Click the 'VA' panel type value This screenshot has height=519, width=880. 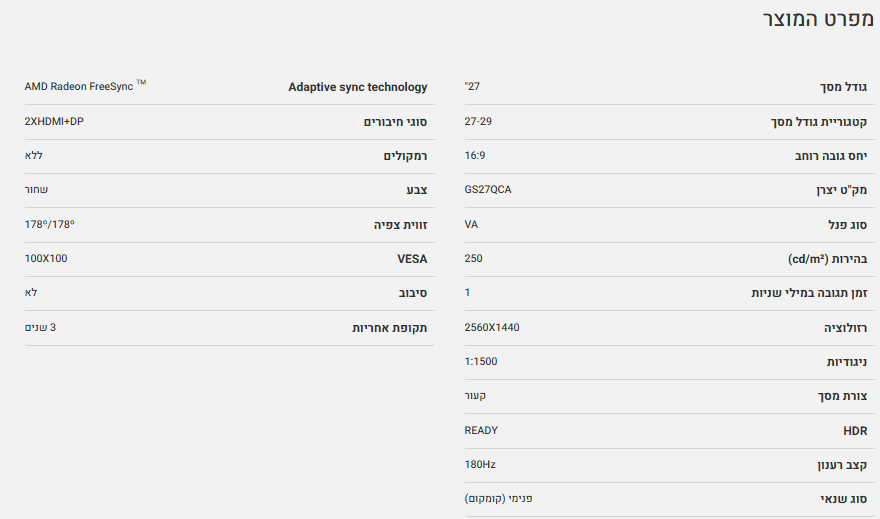pyautogui.click(x=471, y=224)
